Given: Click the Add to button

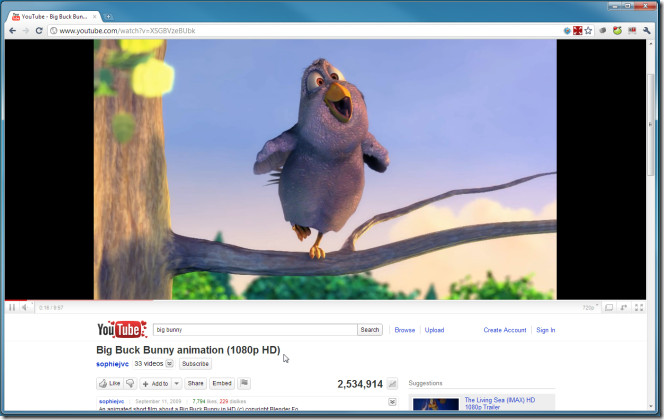Looking at the screenshot, I should point(155,384).
